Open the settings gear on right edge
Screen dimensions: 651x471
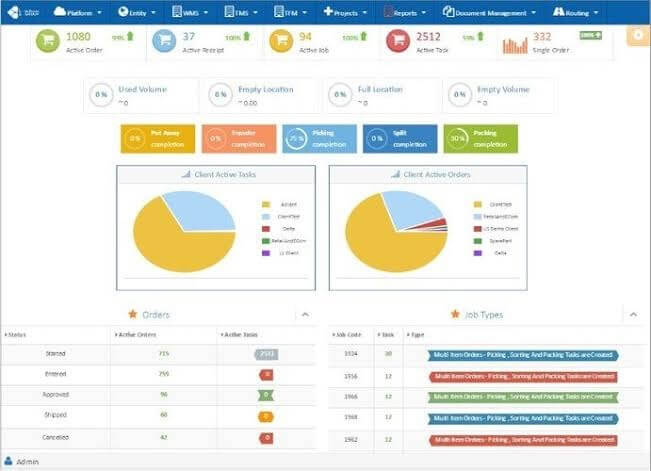[637, 36]
